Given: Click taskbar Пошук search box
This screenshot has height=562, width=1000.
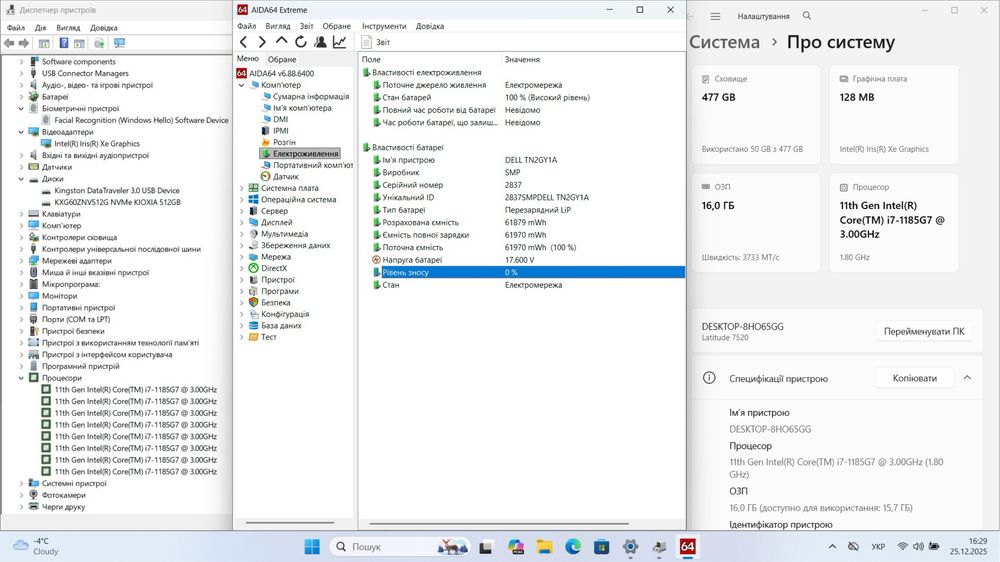Looking at the screenshot, I should (x=401, y=547).
